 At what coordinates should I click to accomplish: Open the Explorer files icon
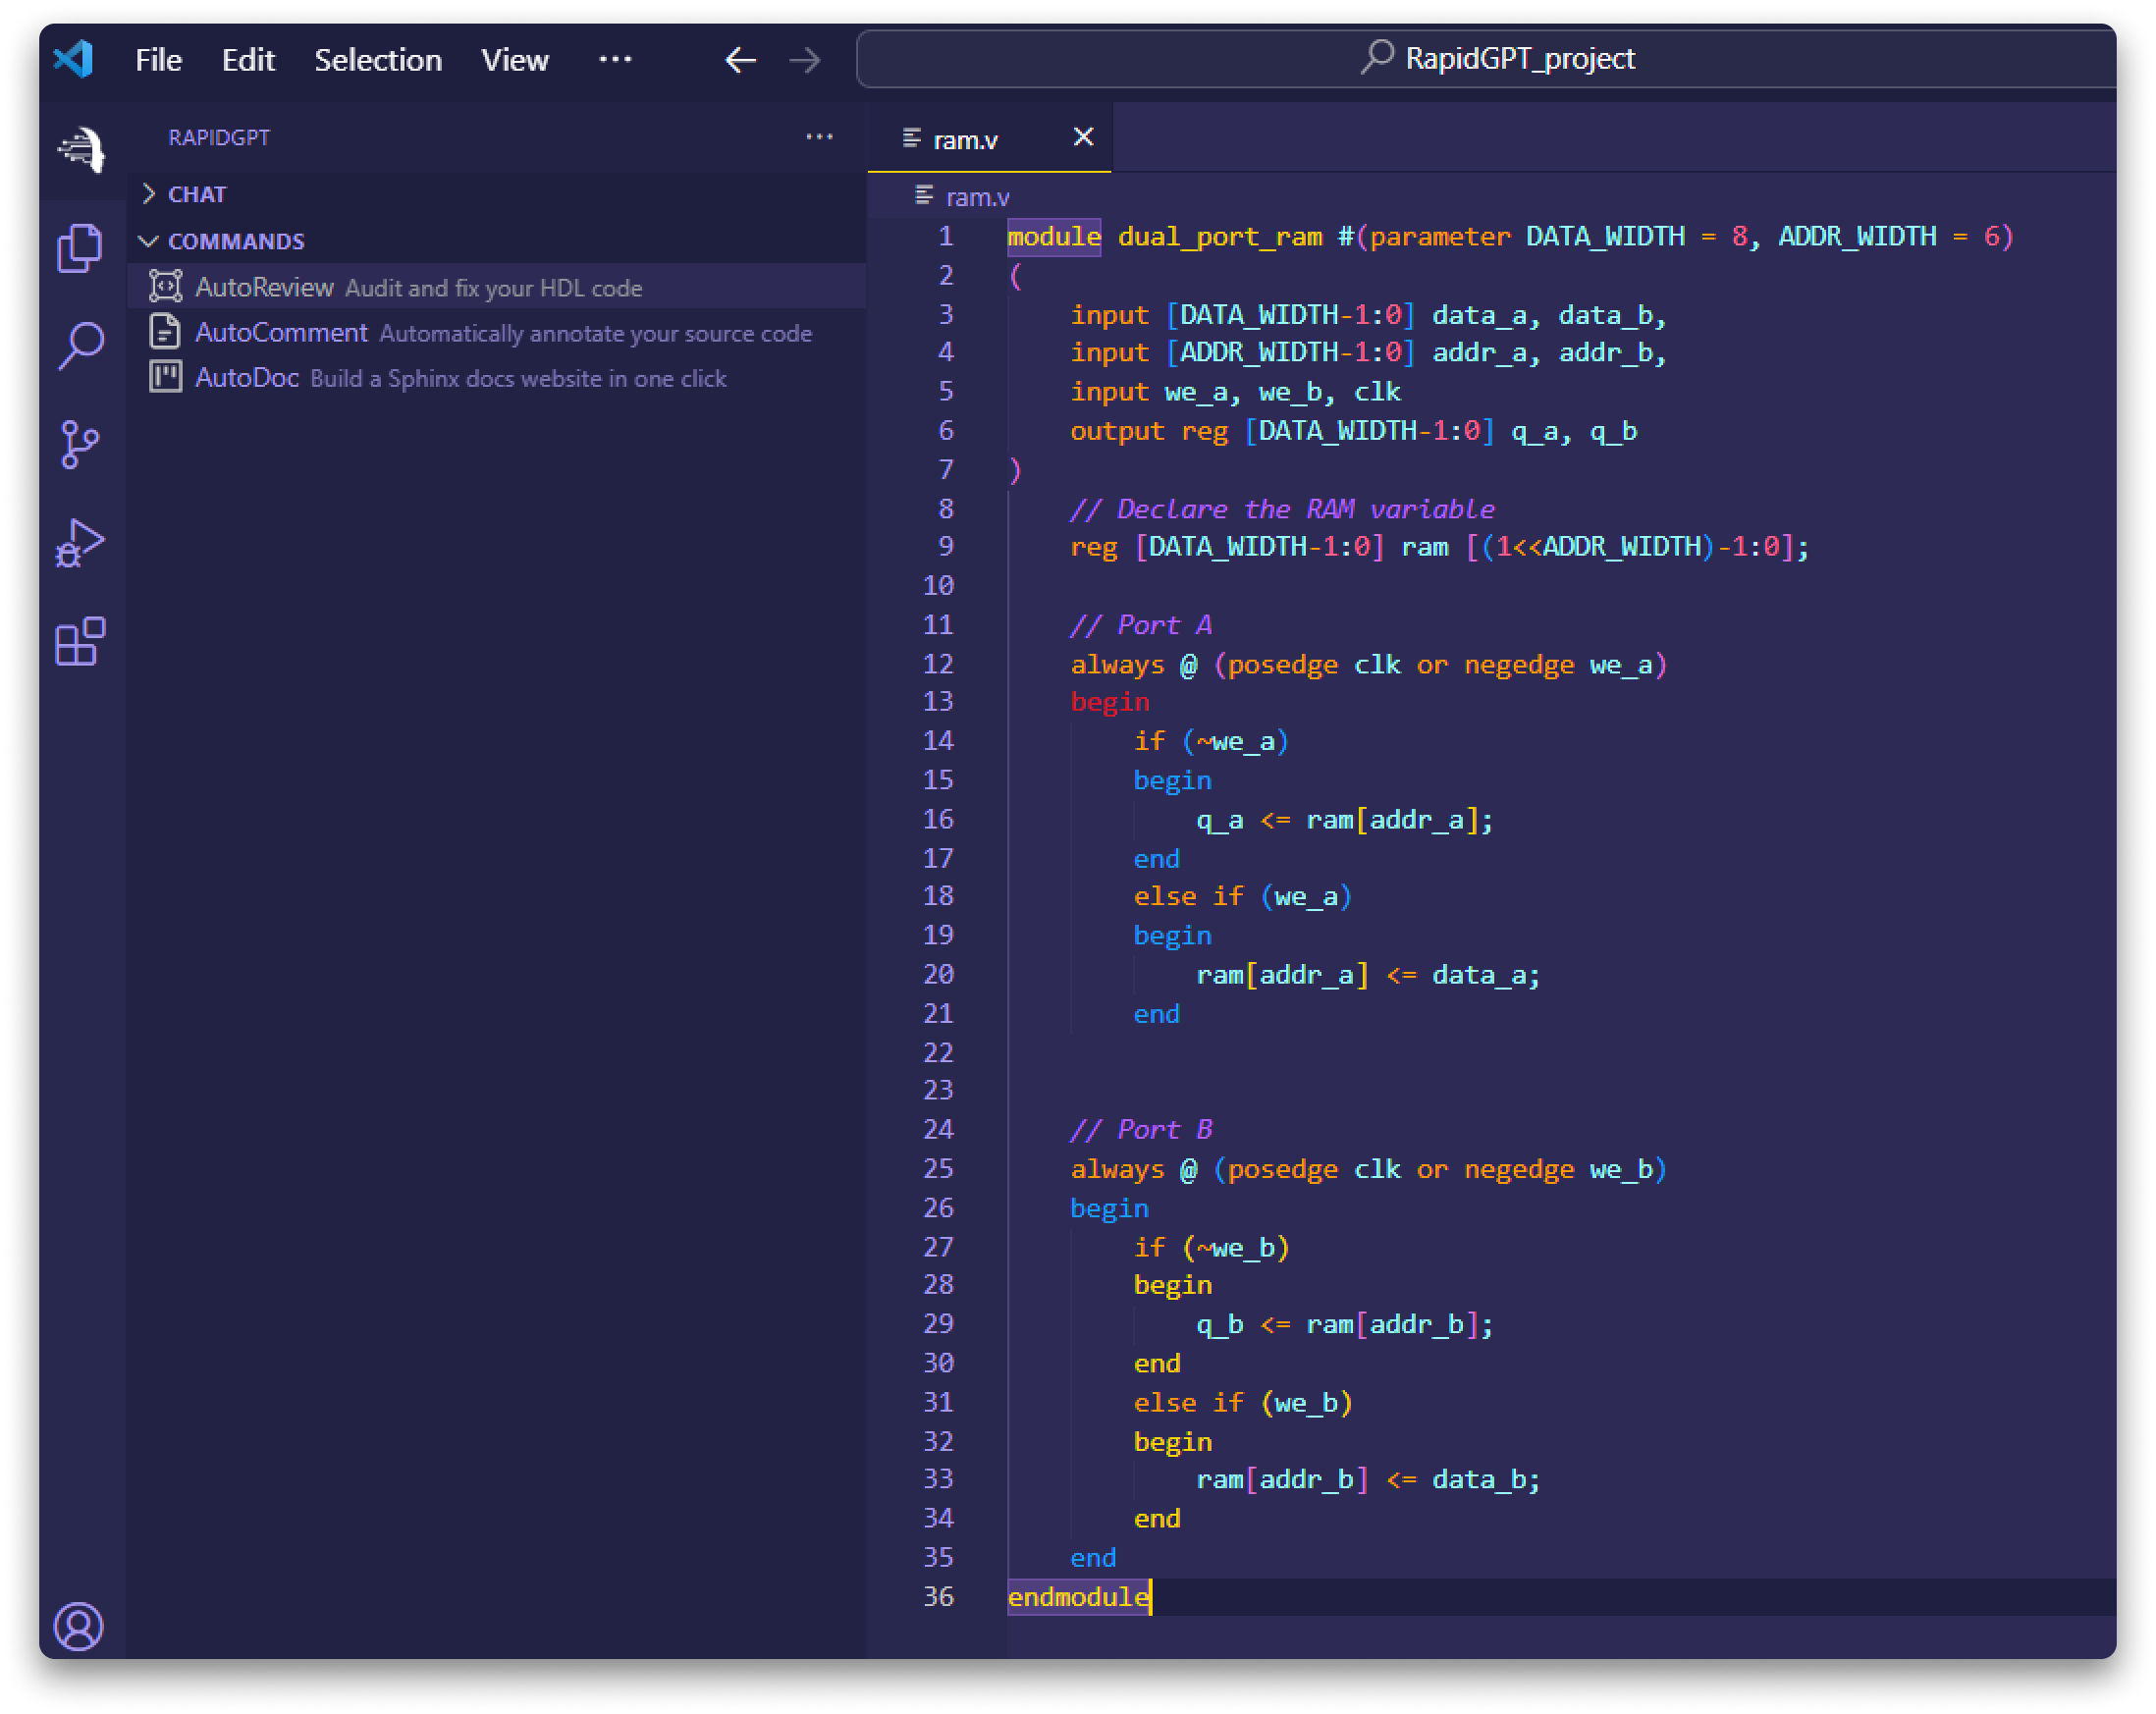pyautogui.click(x=80, y=247)
